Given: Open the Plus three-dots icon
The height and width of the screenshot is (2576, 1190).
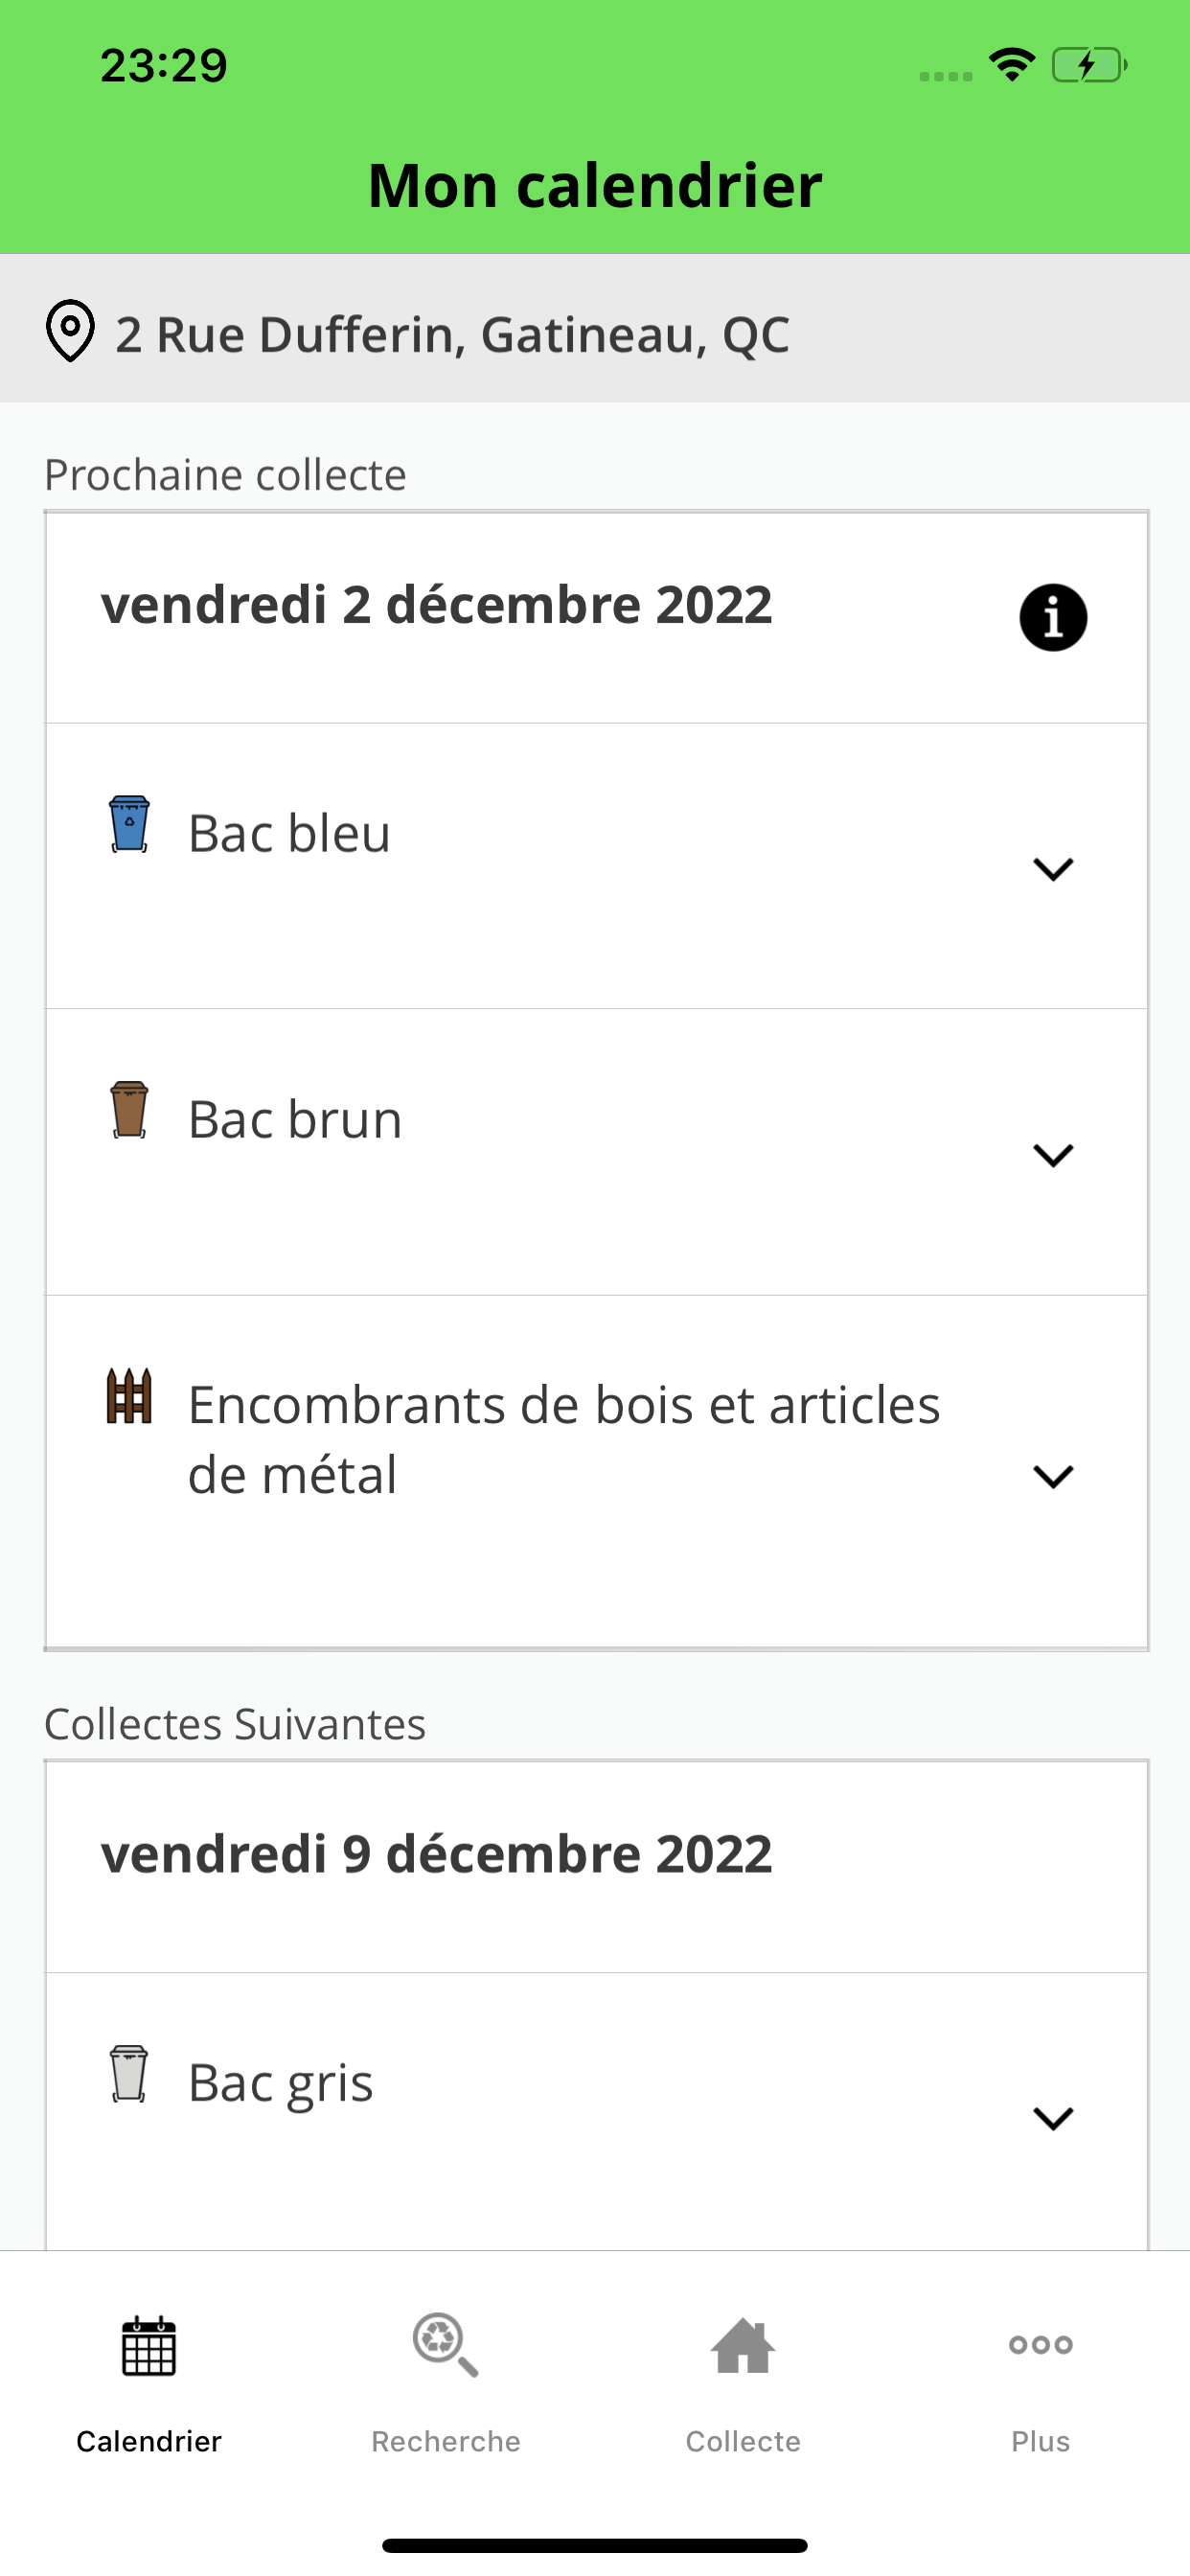Looking at the screenshot, I should click(x=1040, y=2344).
